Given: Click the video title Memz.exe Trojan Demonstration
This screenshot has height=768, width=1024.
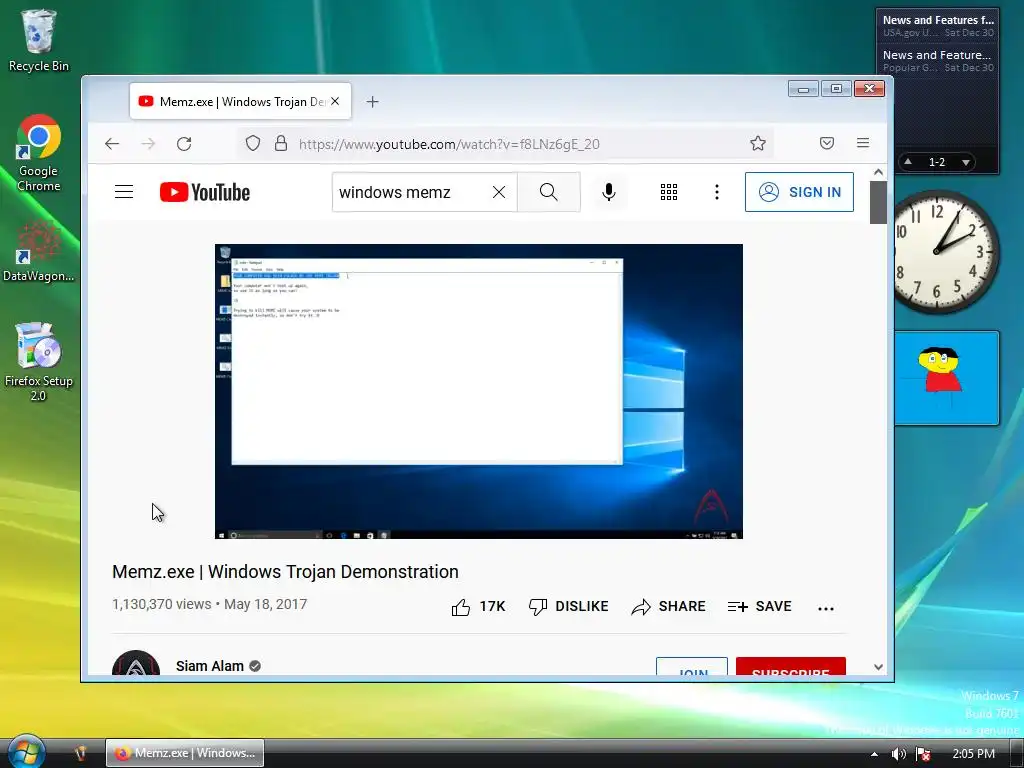Looking at the screenshot, I should point(285,571).
